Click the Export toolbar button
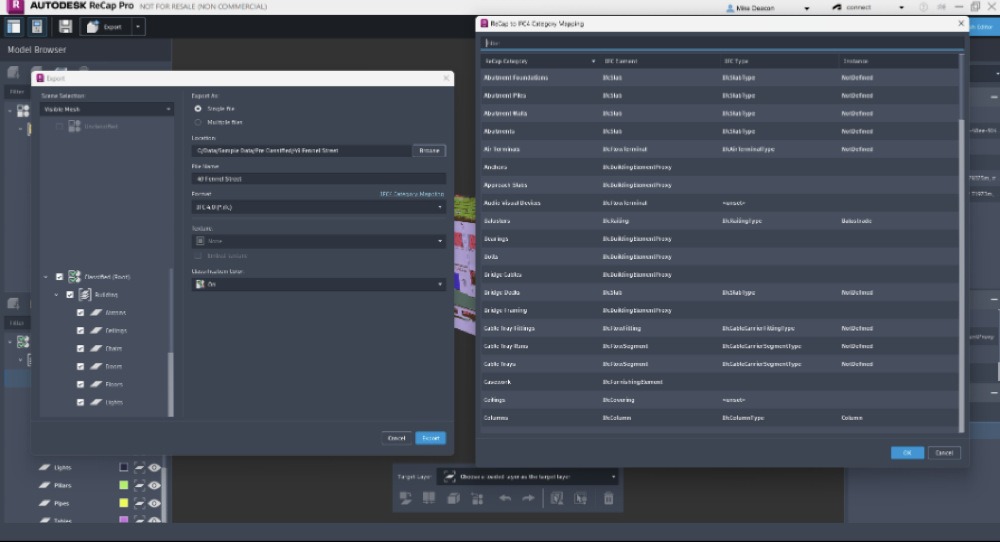This screenshot has height=542, width=1000. (x=106, y=27)
